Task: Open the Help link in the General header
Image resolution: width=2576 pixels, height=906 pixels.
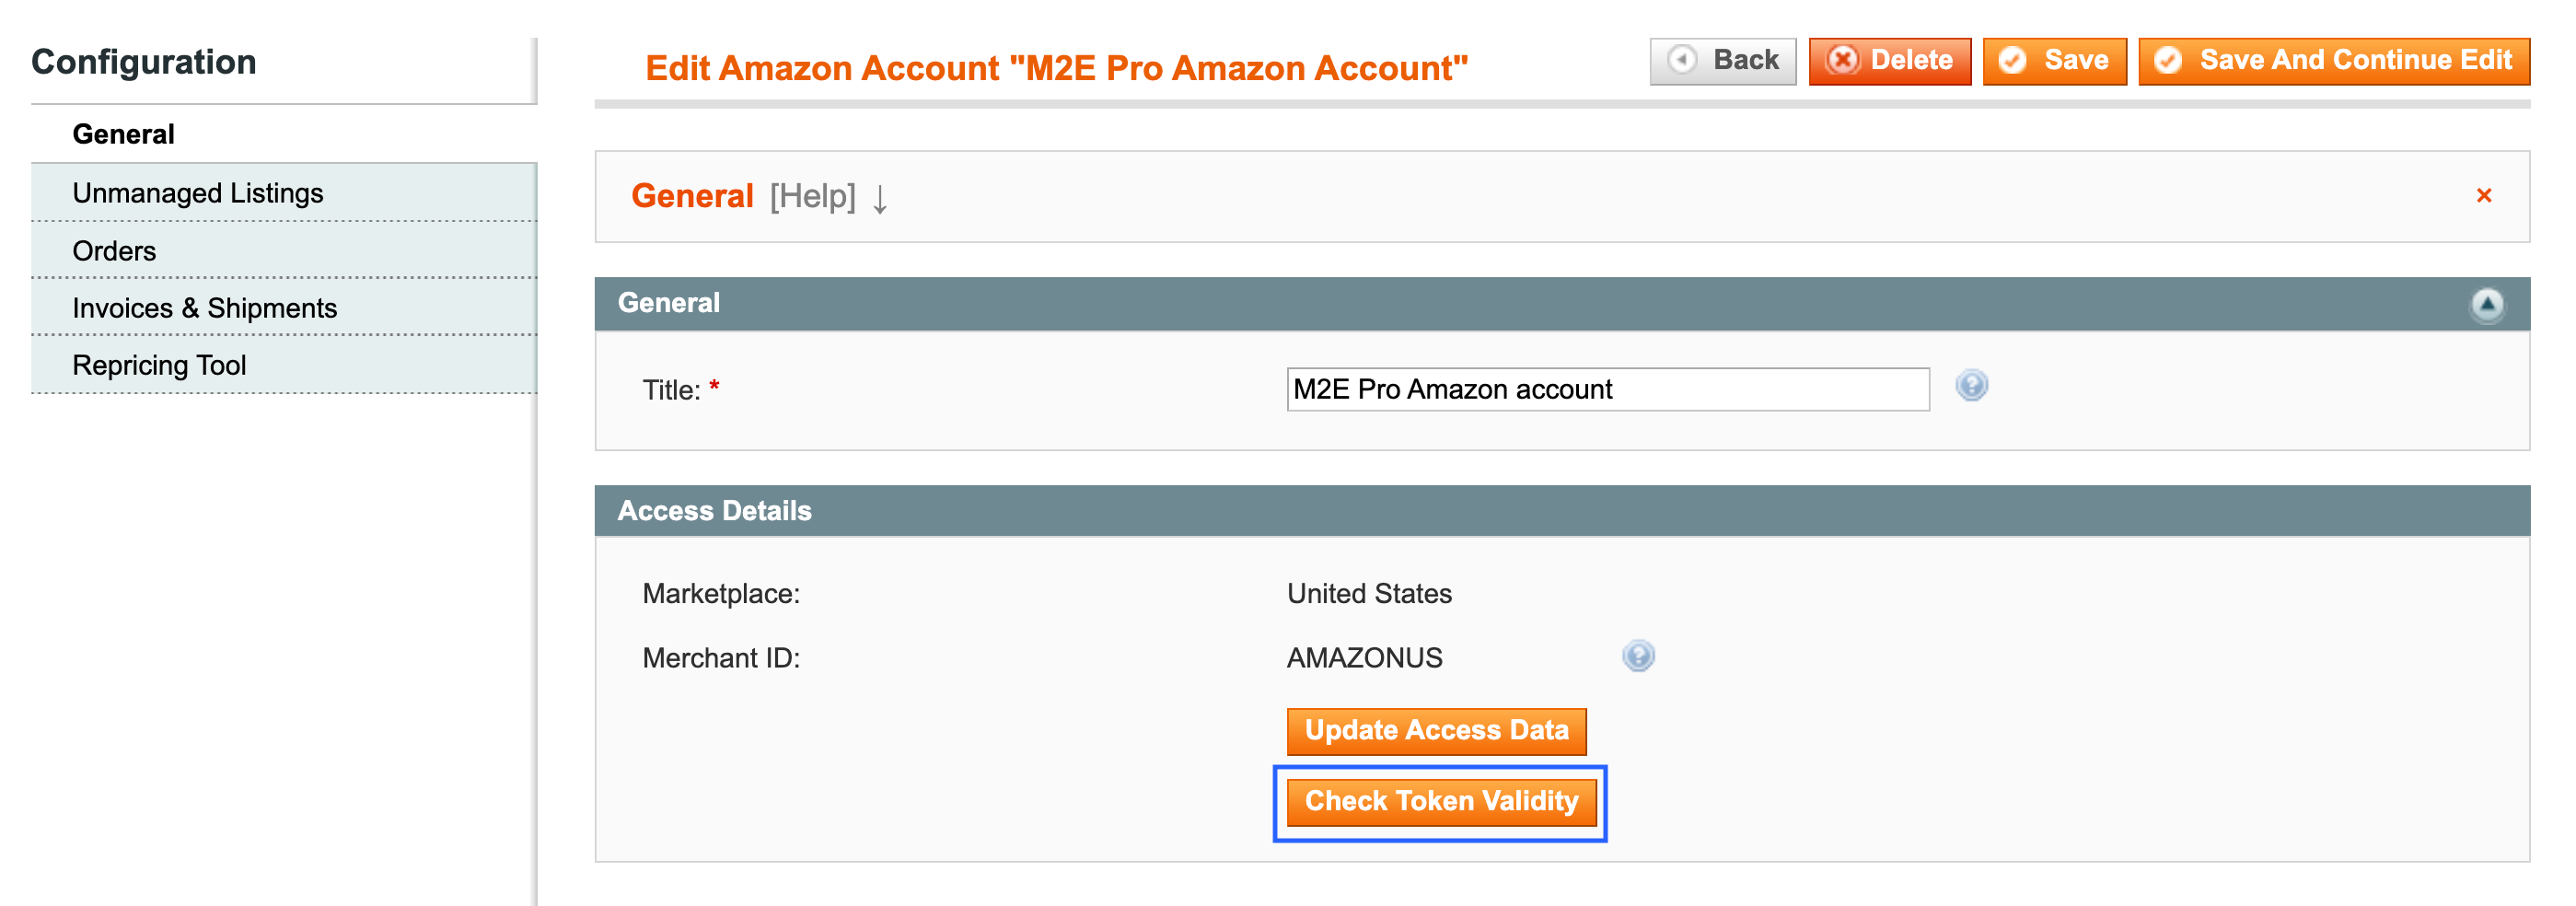Action: coord(812,197)
